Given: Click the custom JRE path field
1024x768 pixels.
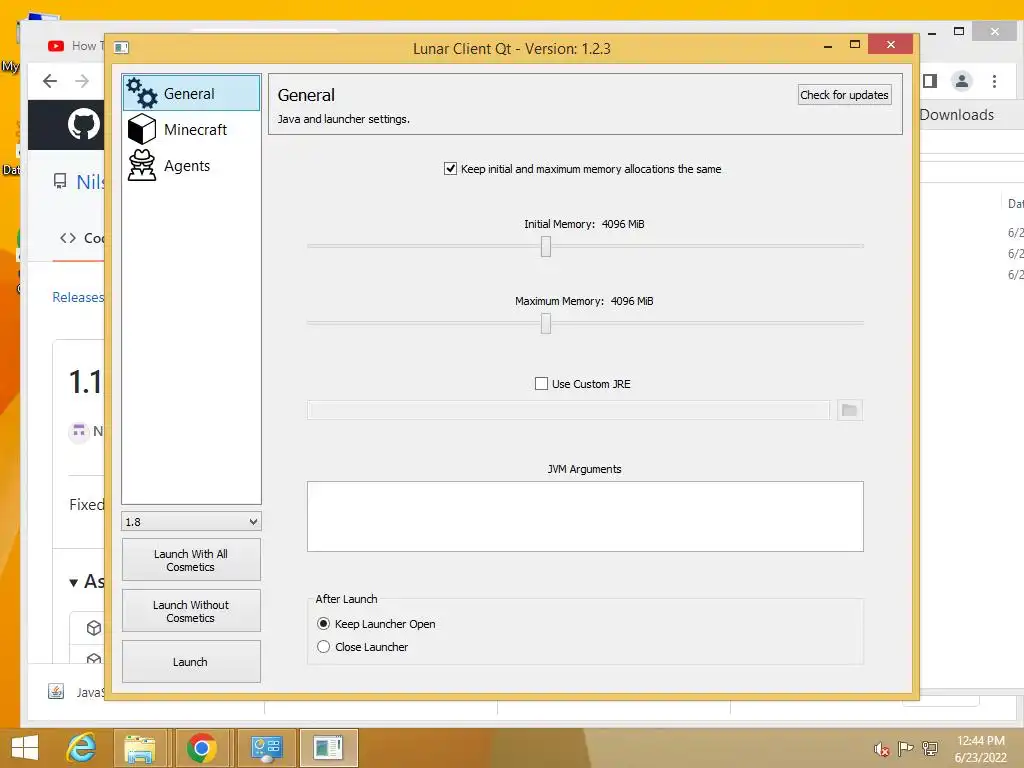Looking at the screenshot, I should tap(568, 410).
